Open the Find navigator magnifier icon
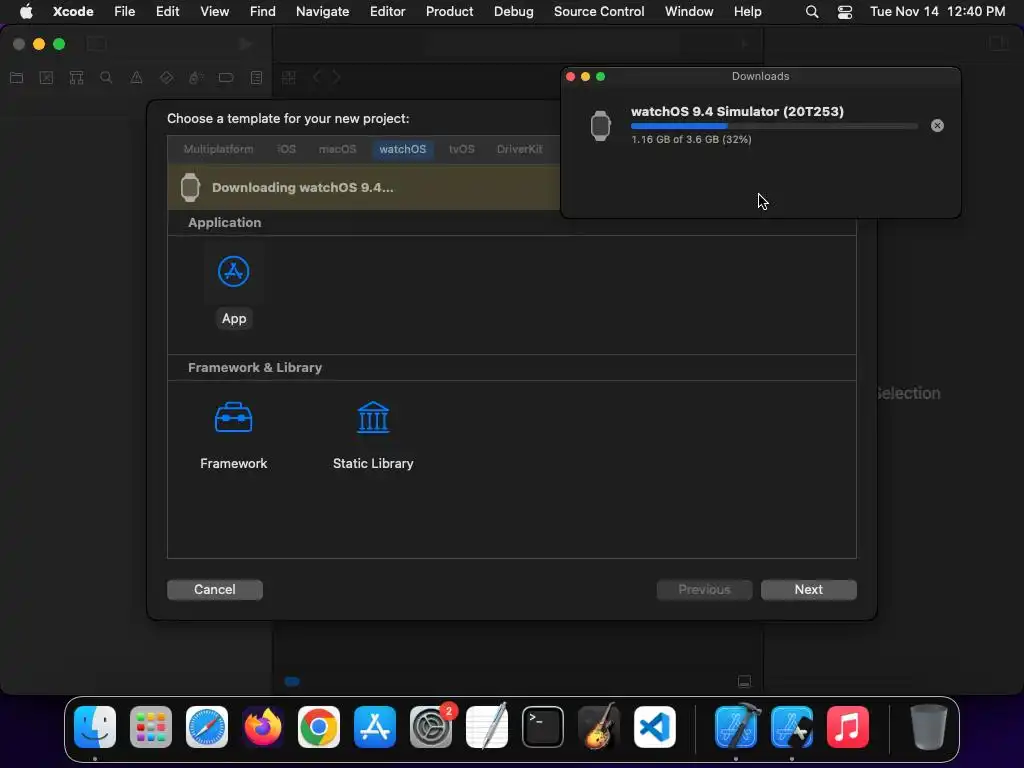1024x768 pixels. point(106,78)
